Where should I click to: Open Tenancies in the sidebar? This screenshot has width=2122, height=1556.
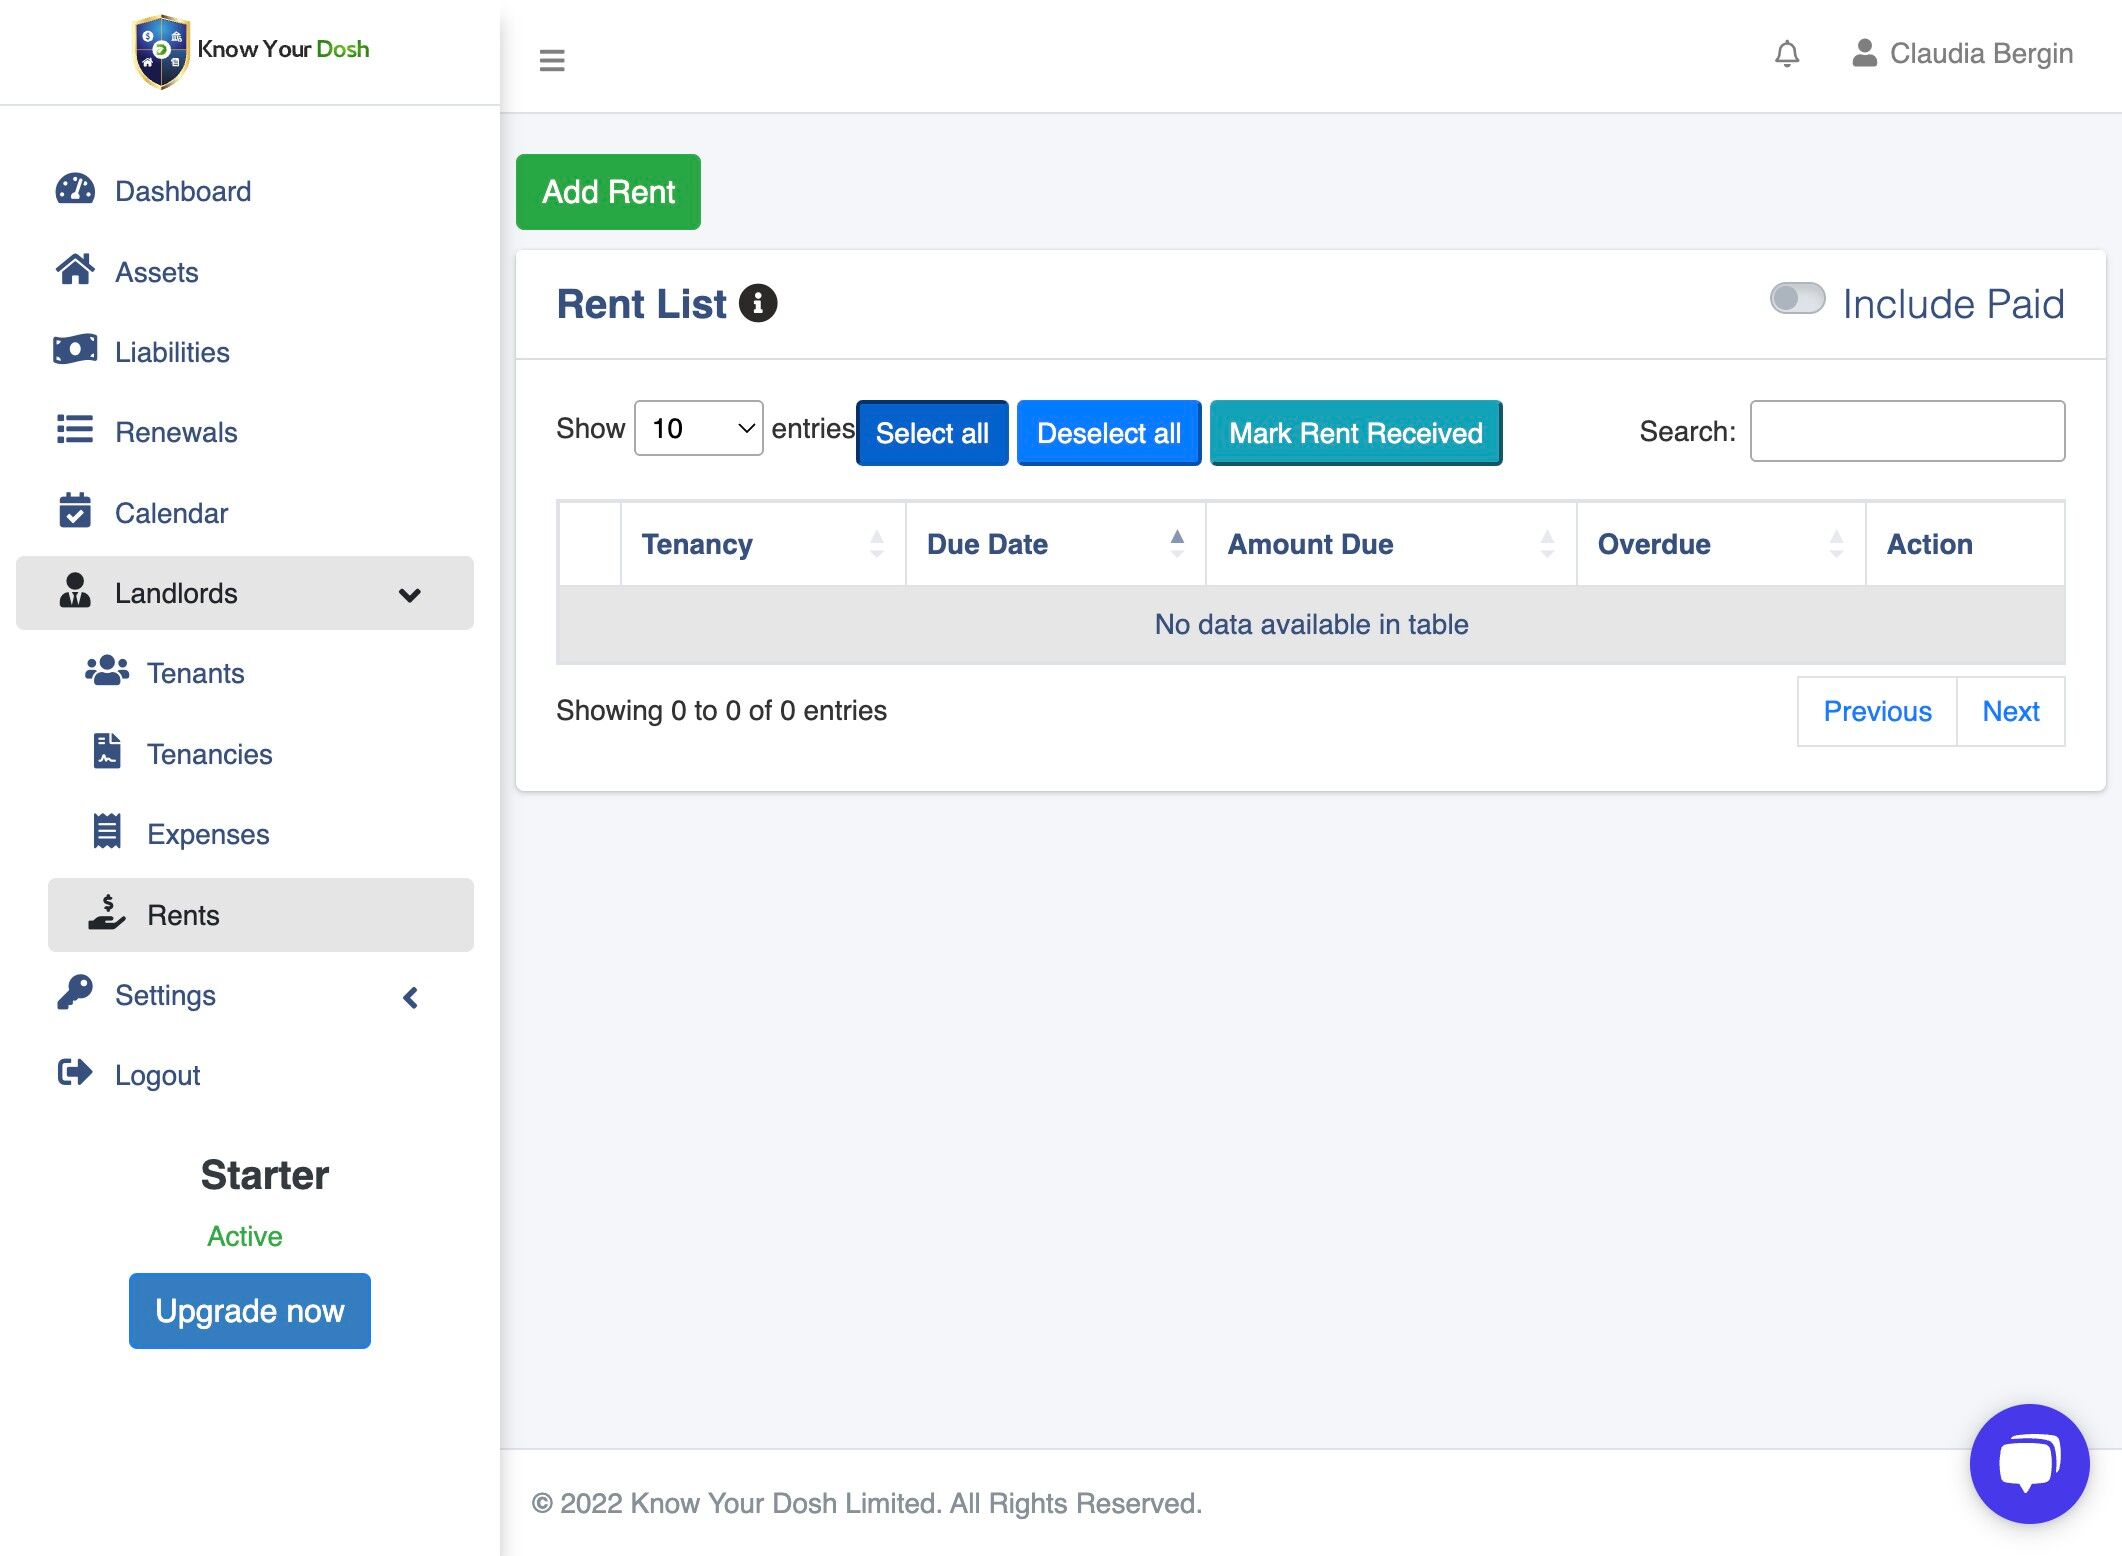tap(209, 754)
